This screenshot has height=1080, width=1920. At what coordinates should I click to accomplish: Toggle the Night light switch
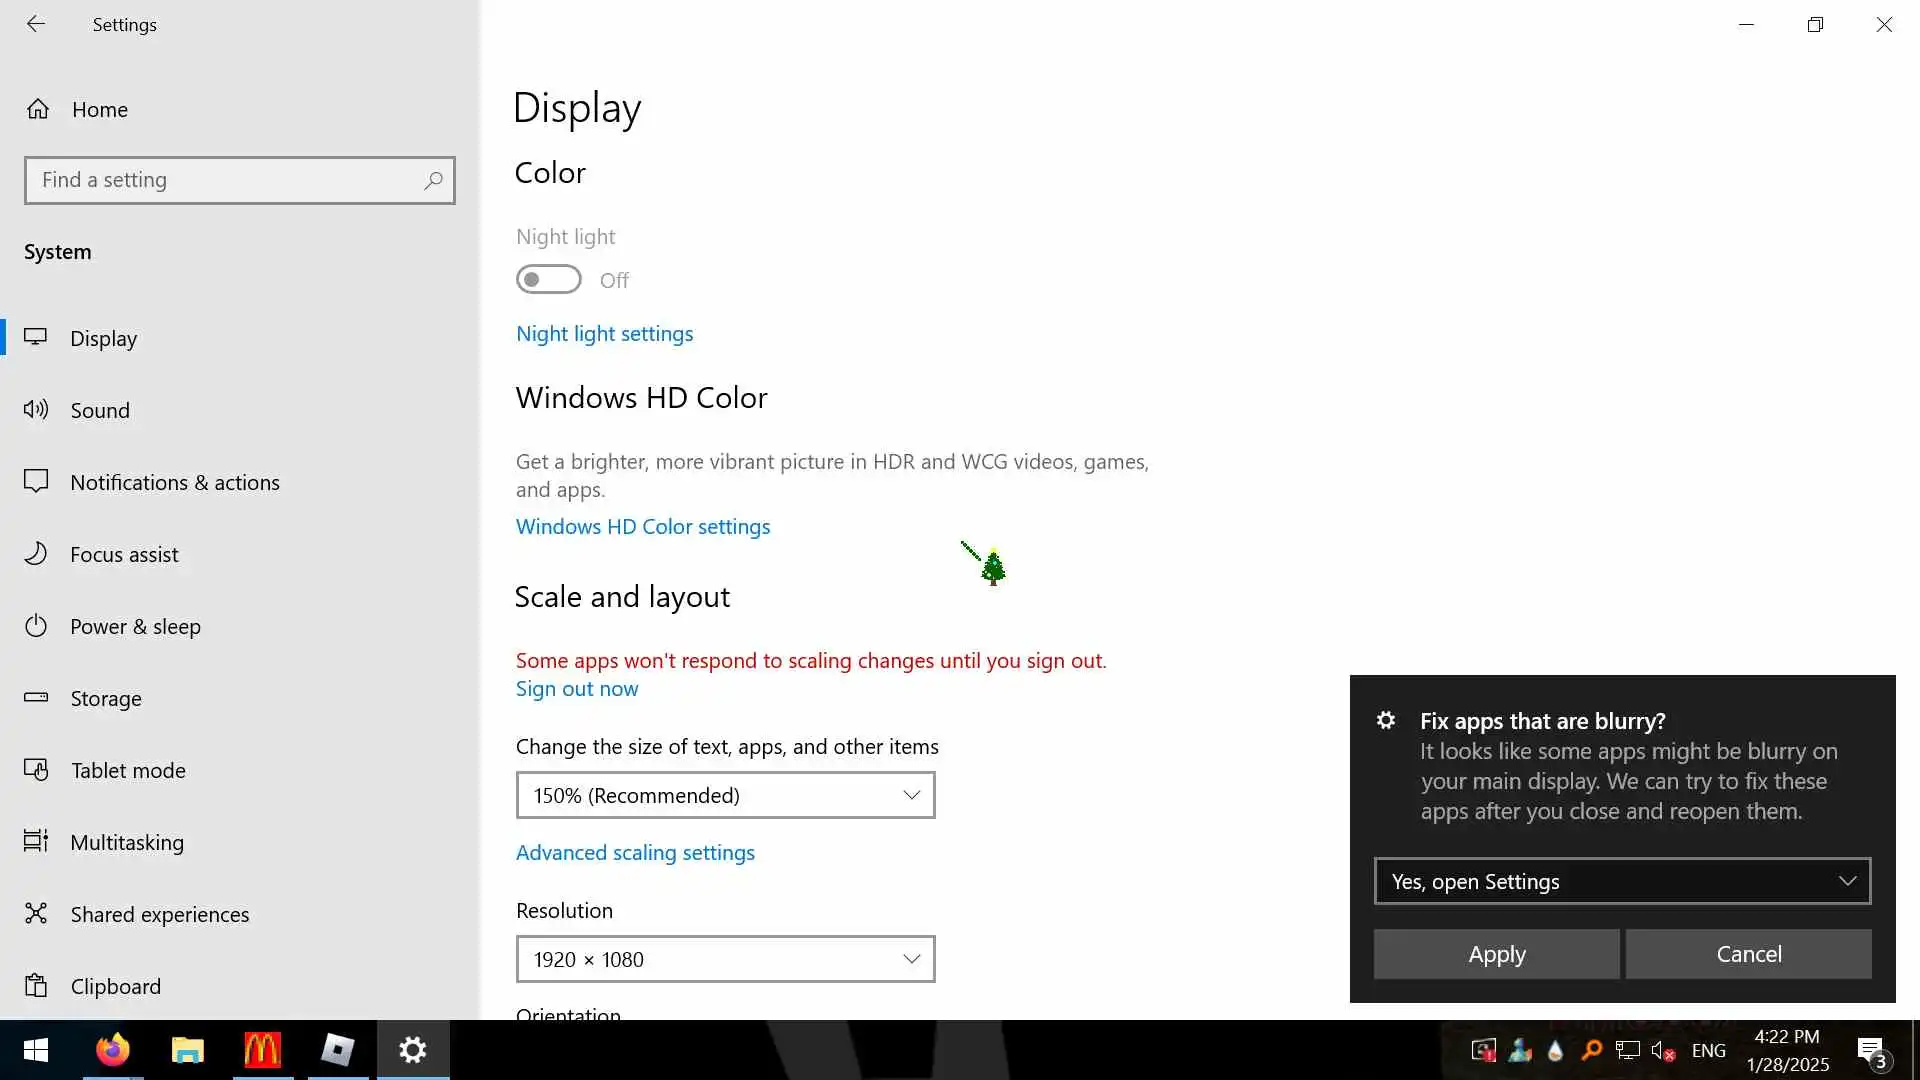(548, 280)
